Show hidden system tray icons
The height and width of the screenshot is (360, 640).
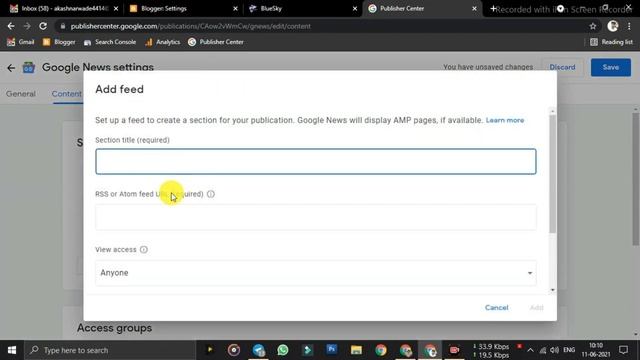point(530,350)
